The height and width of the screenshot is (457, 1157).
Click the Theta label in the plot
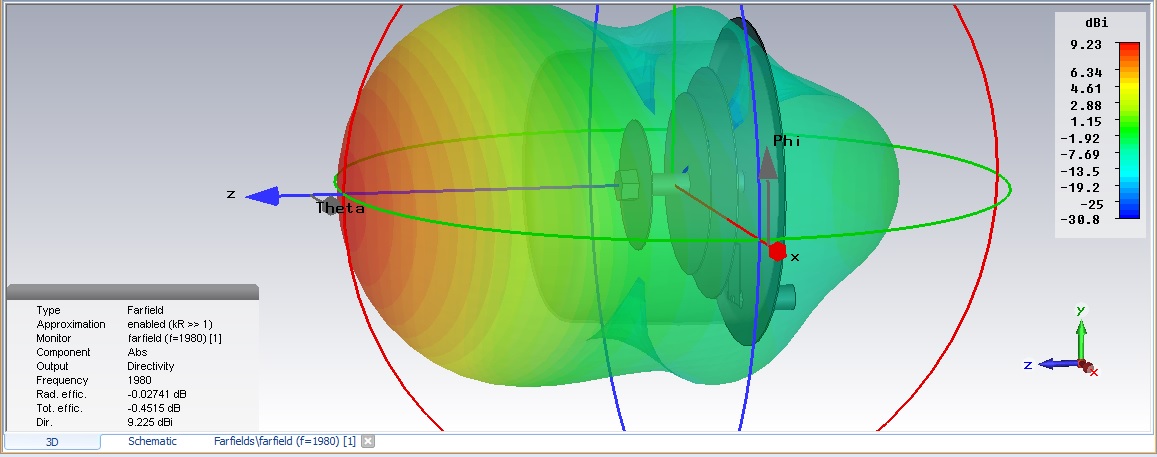341,208
